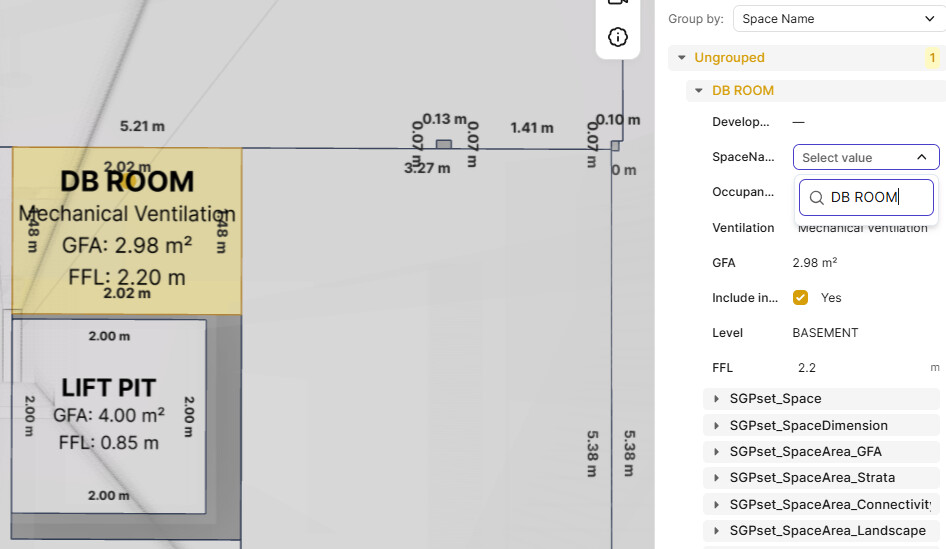Click the Ungrouped count badge 1
This screenshot has height=549, width=946.
pyautogui.click(x=932, y=58)
